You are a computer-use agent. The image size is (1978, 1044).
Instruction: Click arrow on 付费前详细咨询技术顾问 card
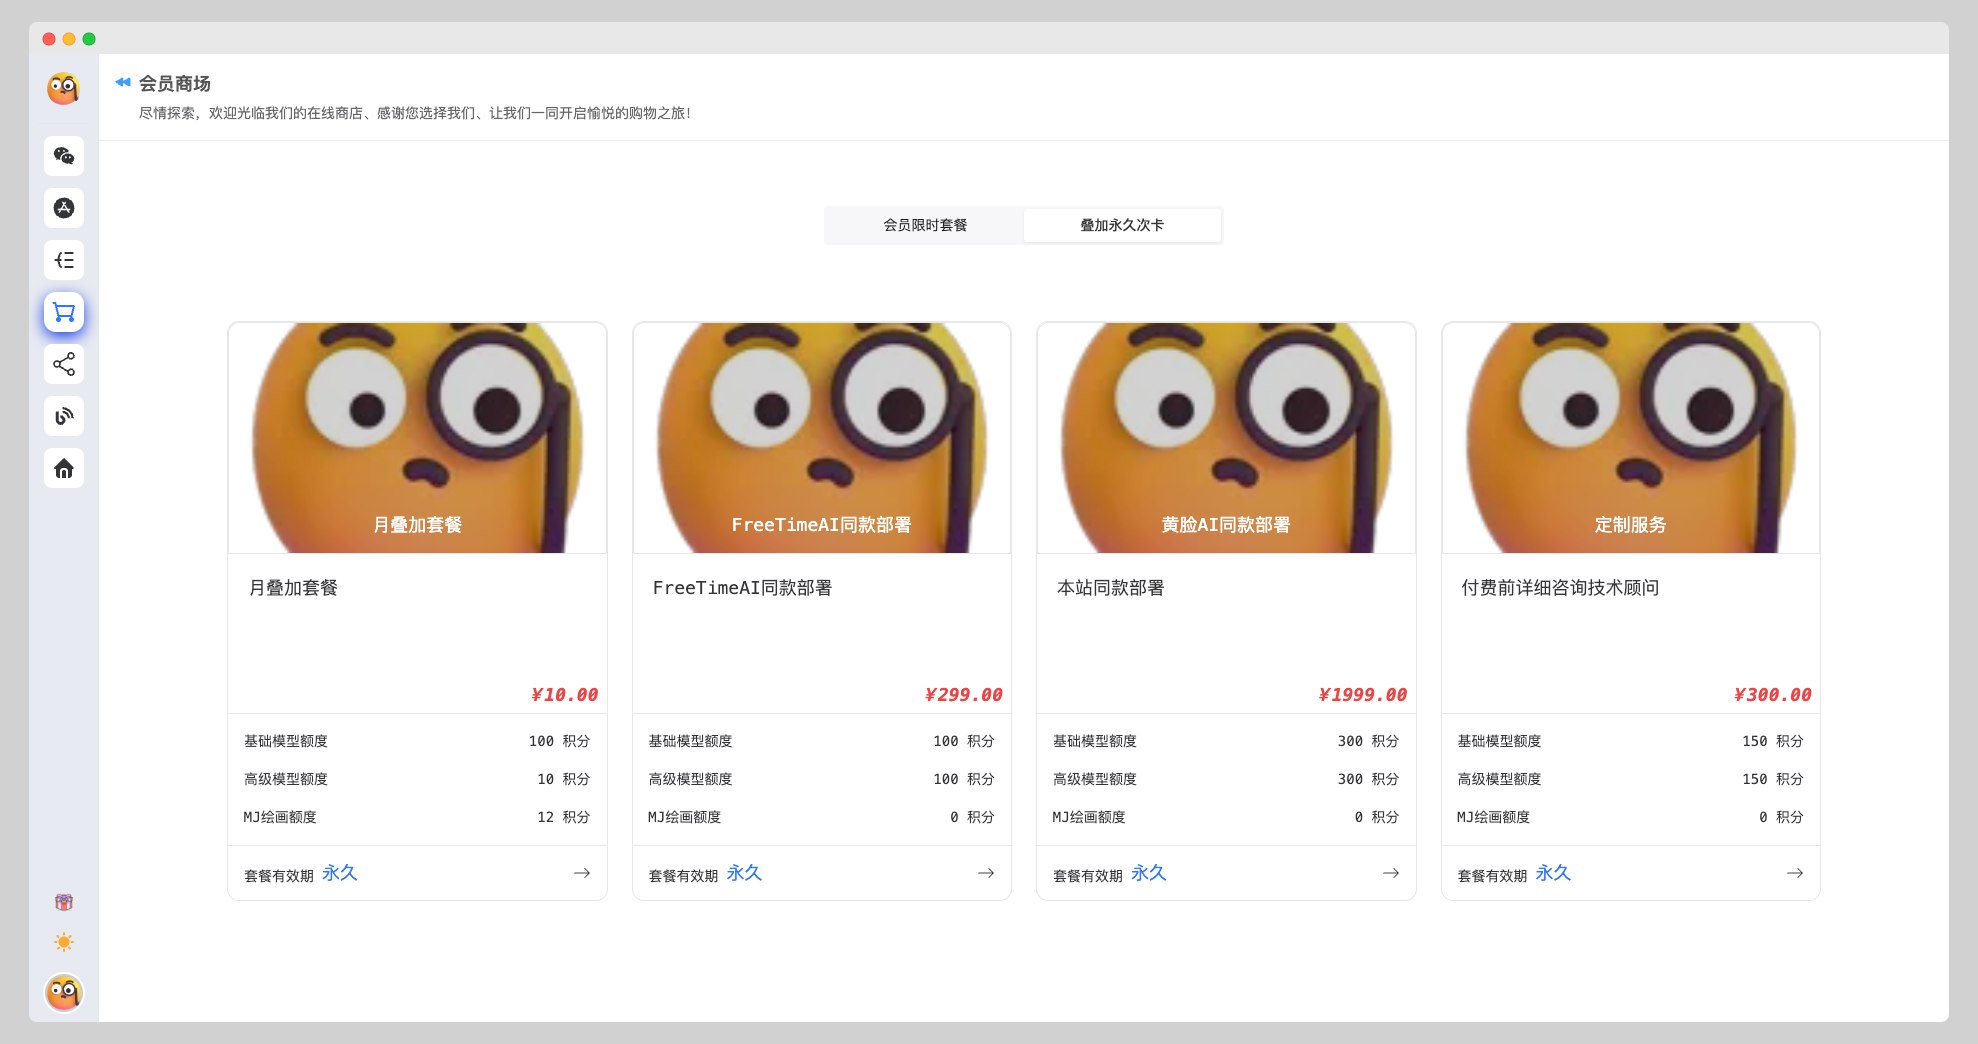(1794, 873)
